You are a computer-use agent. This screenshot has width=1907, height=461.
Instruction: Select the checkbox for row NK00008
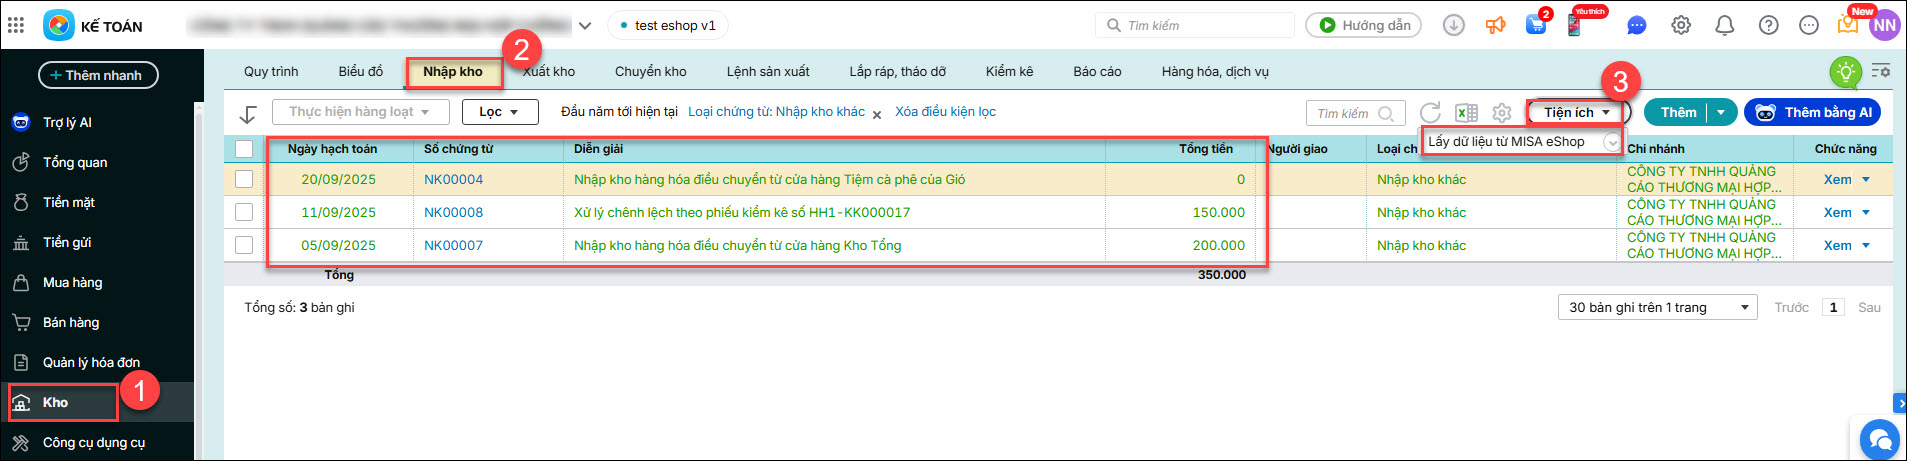pos(244,212)
